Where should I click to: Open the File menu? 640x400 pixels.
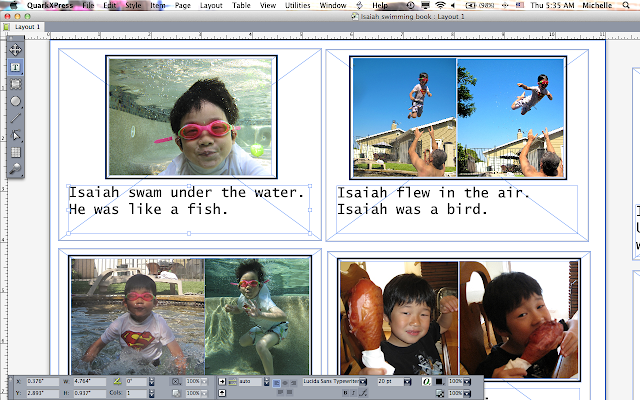click(88, 5)
